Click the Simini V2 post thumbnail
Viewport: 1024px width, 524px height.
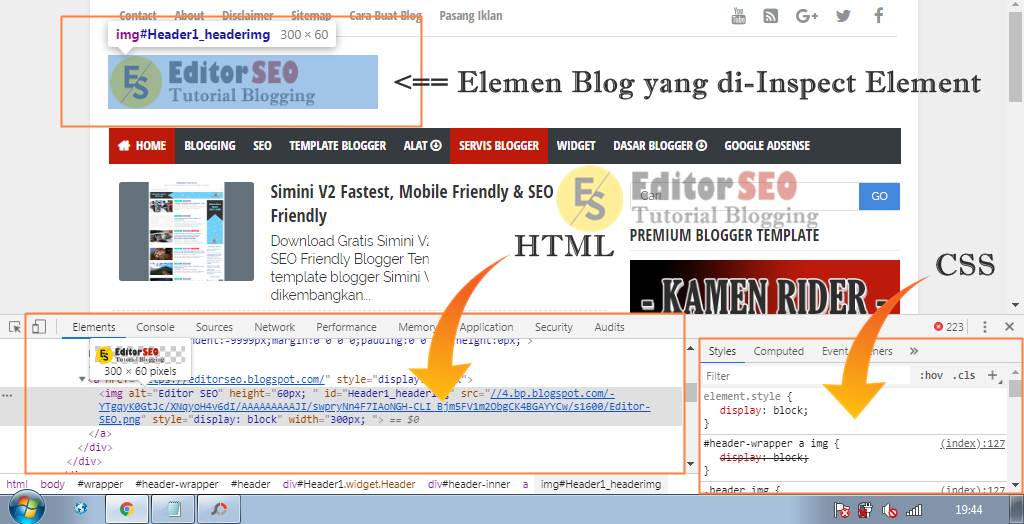pyautogui.click(x=186, y=231)
